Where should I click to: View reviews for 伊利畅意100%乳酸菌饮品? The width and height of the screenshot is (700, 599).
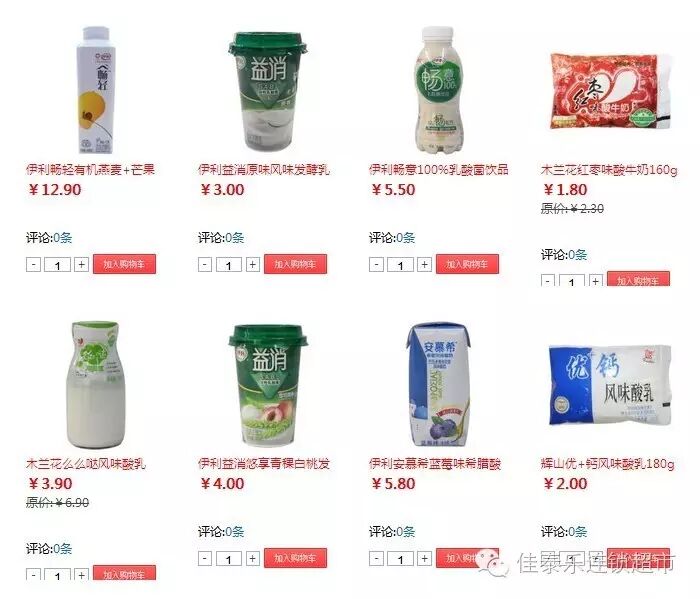406,238
